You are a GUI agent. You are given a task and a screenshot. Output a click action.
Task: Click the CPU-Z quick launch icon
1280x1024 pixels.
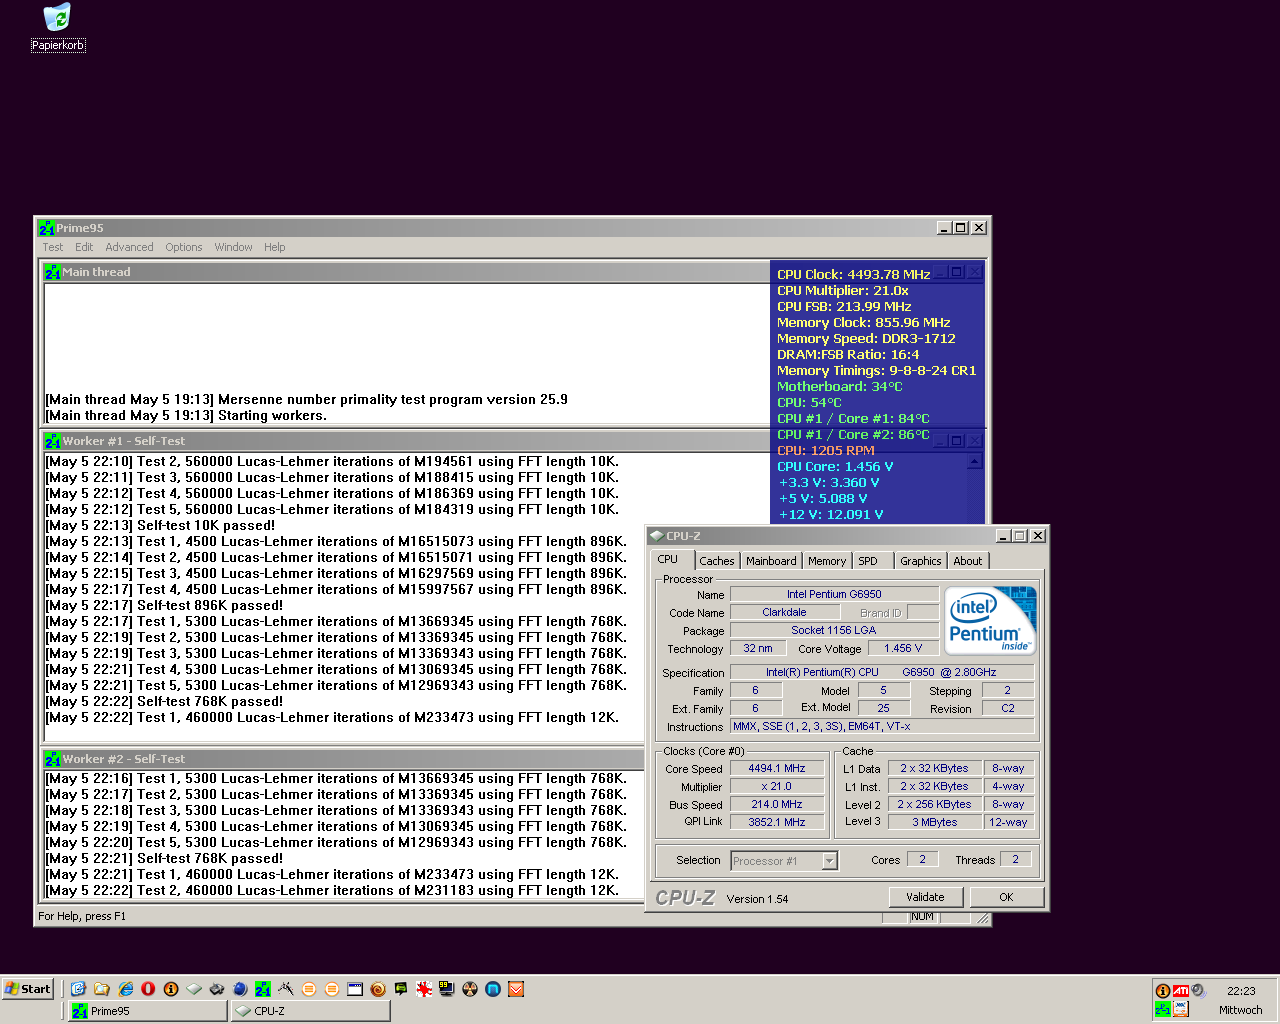pyautogui.click(x=194, y=989)
